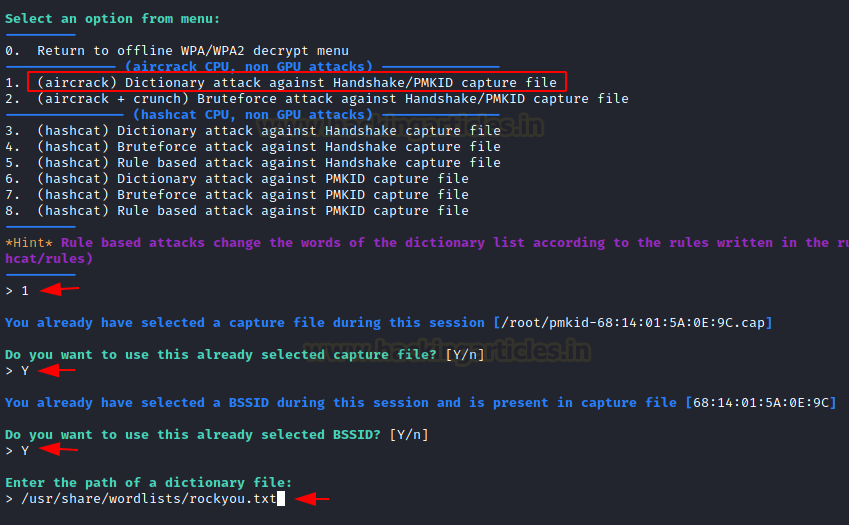Click red arrow next to capture file Y answer
Screen dimensions: 849x525
pos(57,370)
